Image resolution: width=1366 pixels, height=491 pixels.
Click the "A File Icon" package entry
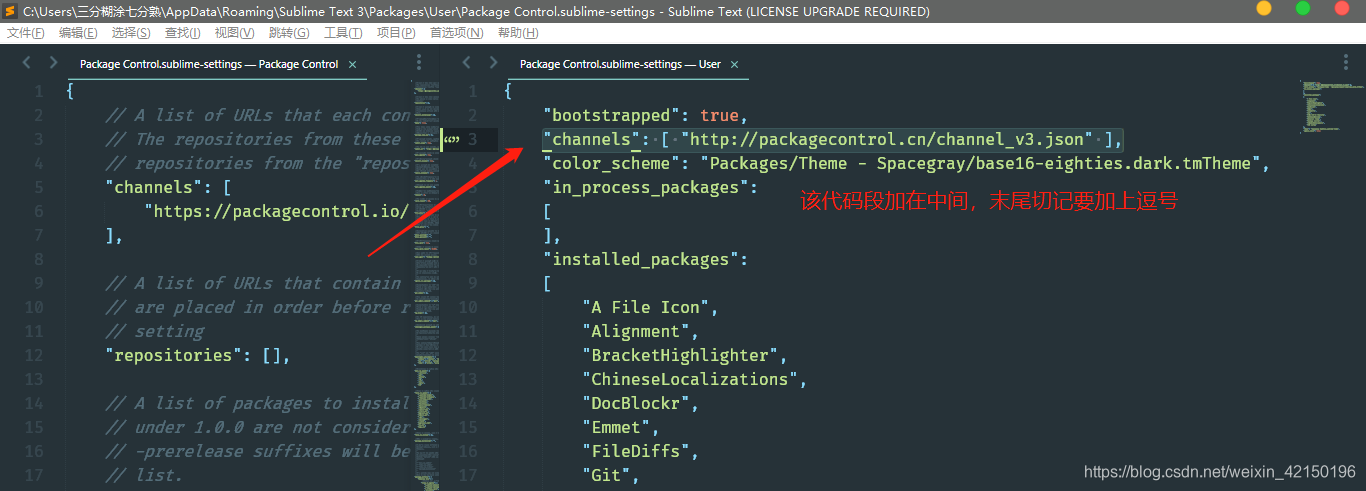coord(646,307)
